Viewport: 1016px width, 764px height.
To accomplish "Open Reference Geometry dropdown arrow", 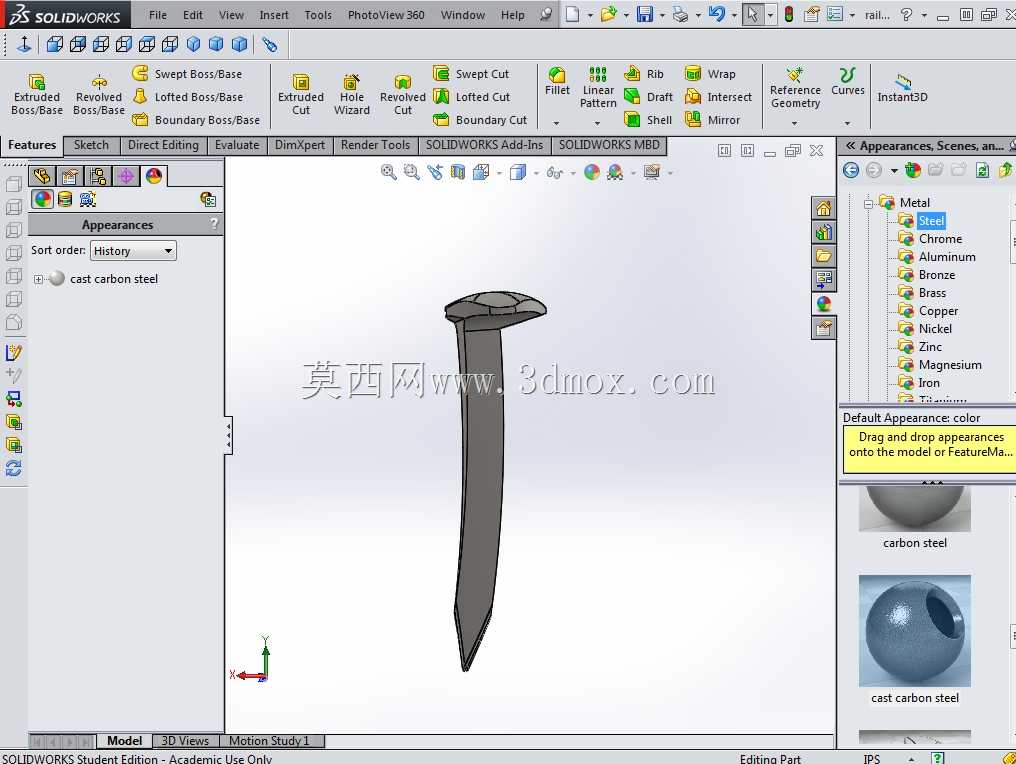I will pos(794,122).
